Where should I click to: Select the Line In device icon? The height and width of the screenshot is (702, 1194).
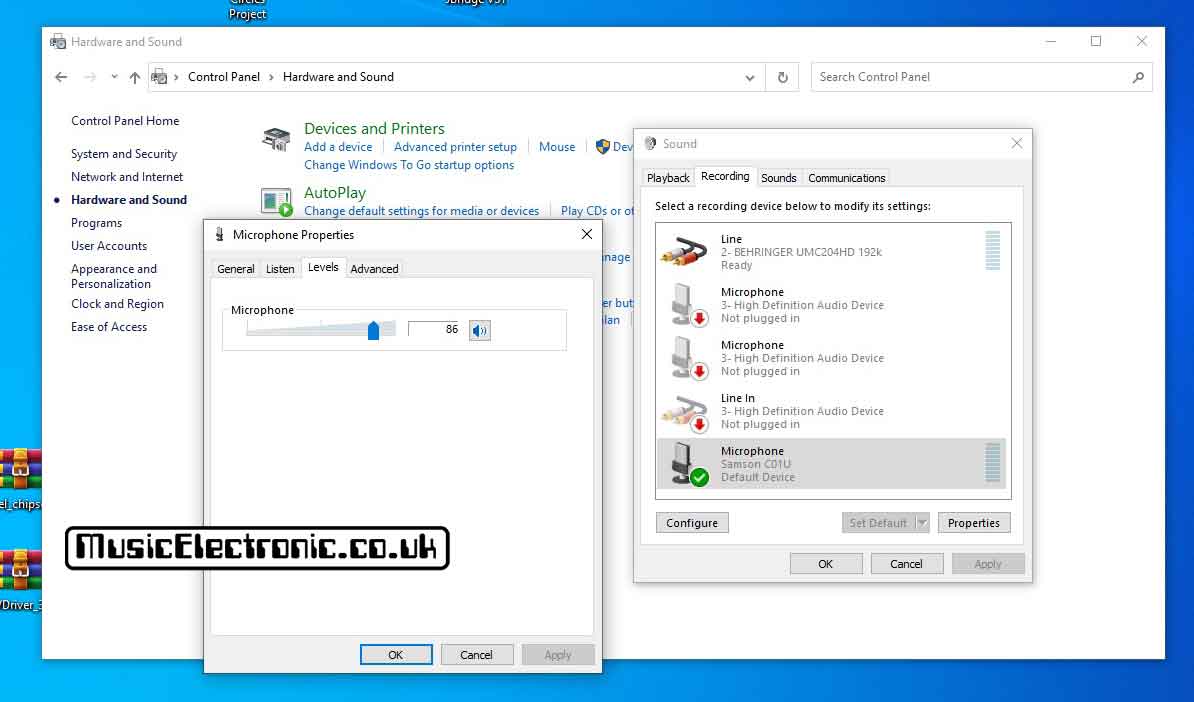click(x=684, y=411)
